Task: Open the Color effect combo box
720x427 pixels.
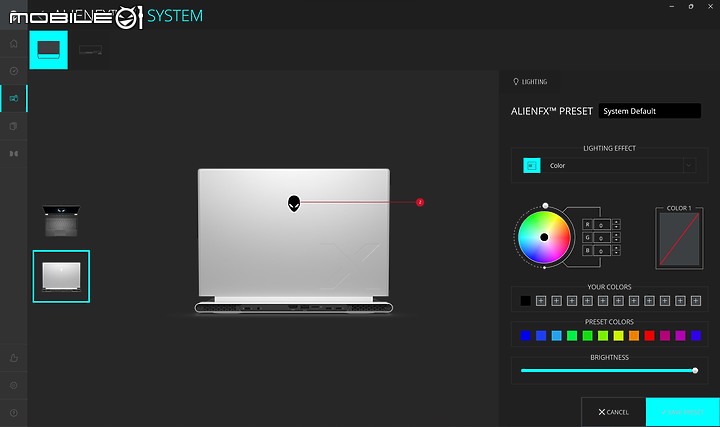Action: (609, 165)
